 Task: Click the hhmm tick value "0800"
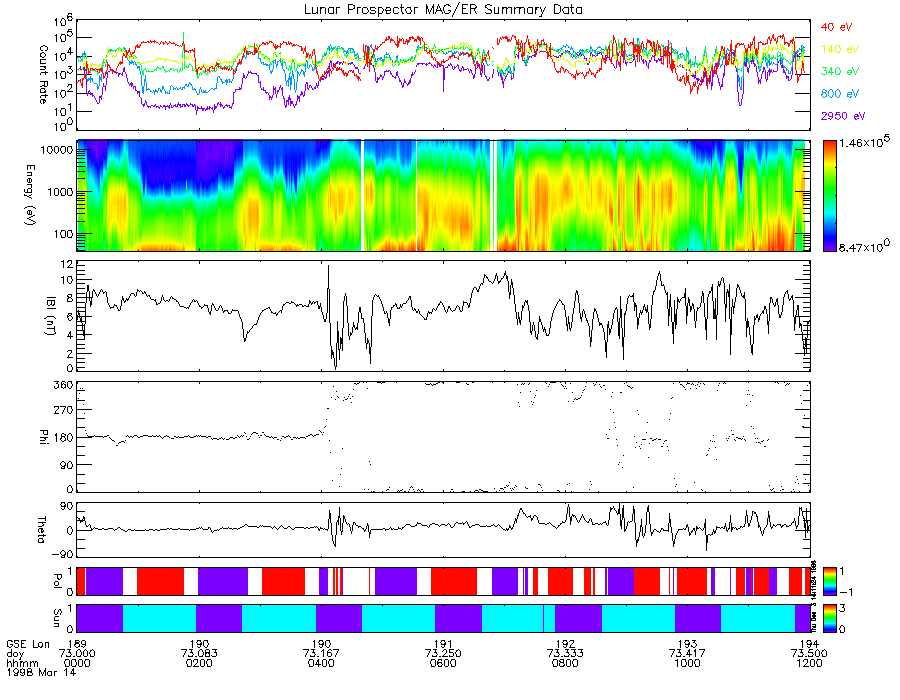click(565, 663)
